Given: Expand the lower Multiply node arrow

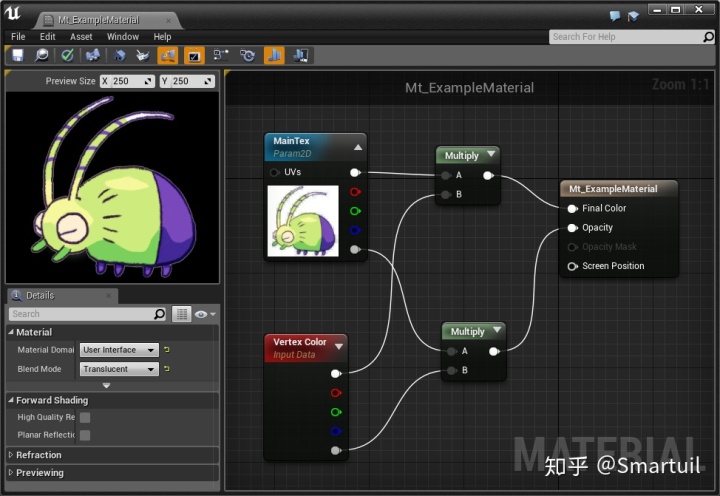Looking at the screenshot, I should [x=497, y=330].
